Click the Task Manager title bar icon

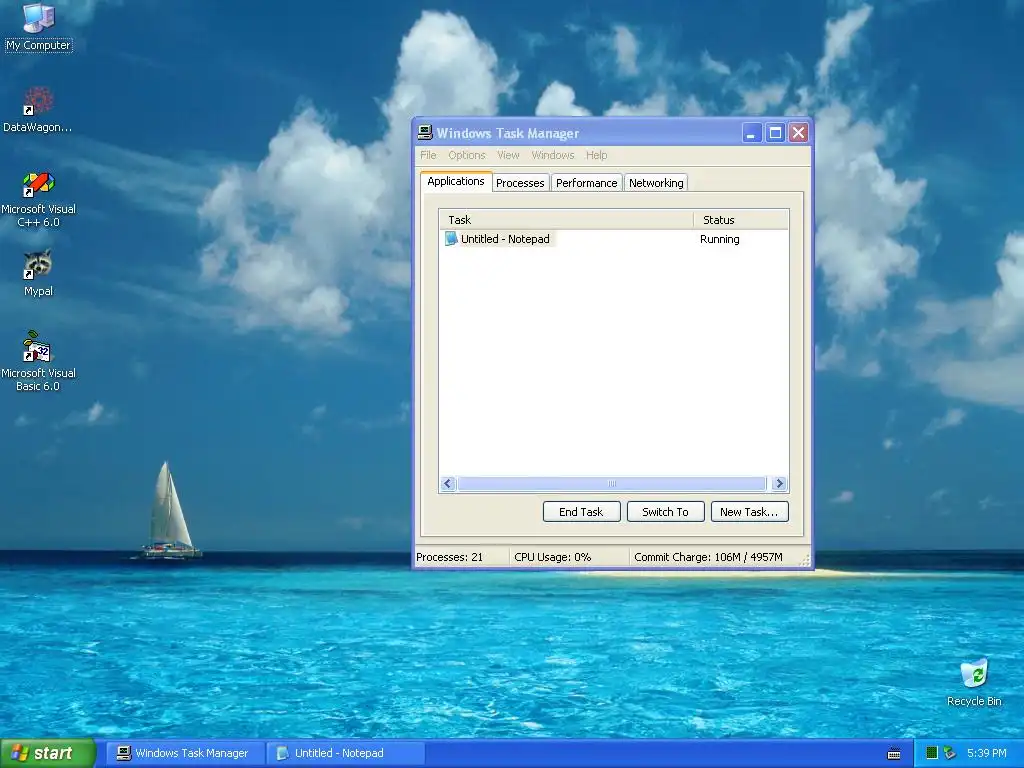[x=425, y=133]
